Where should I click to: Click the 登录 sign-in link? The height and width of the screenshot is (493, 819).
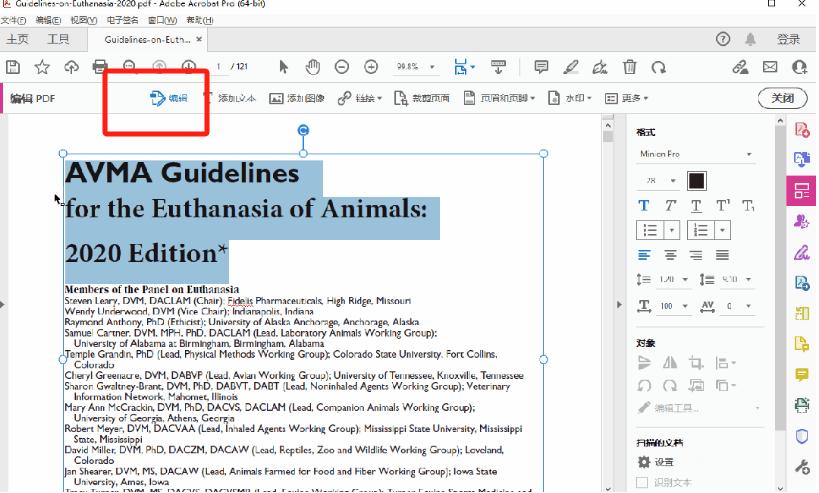point(788,39)
